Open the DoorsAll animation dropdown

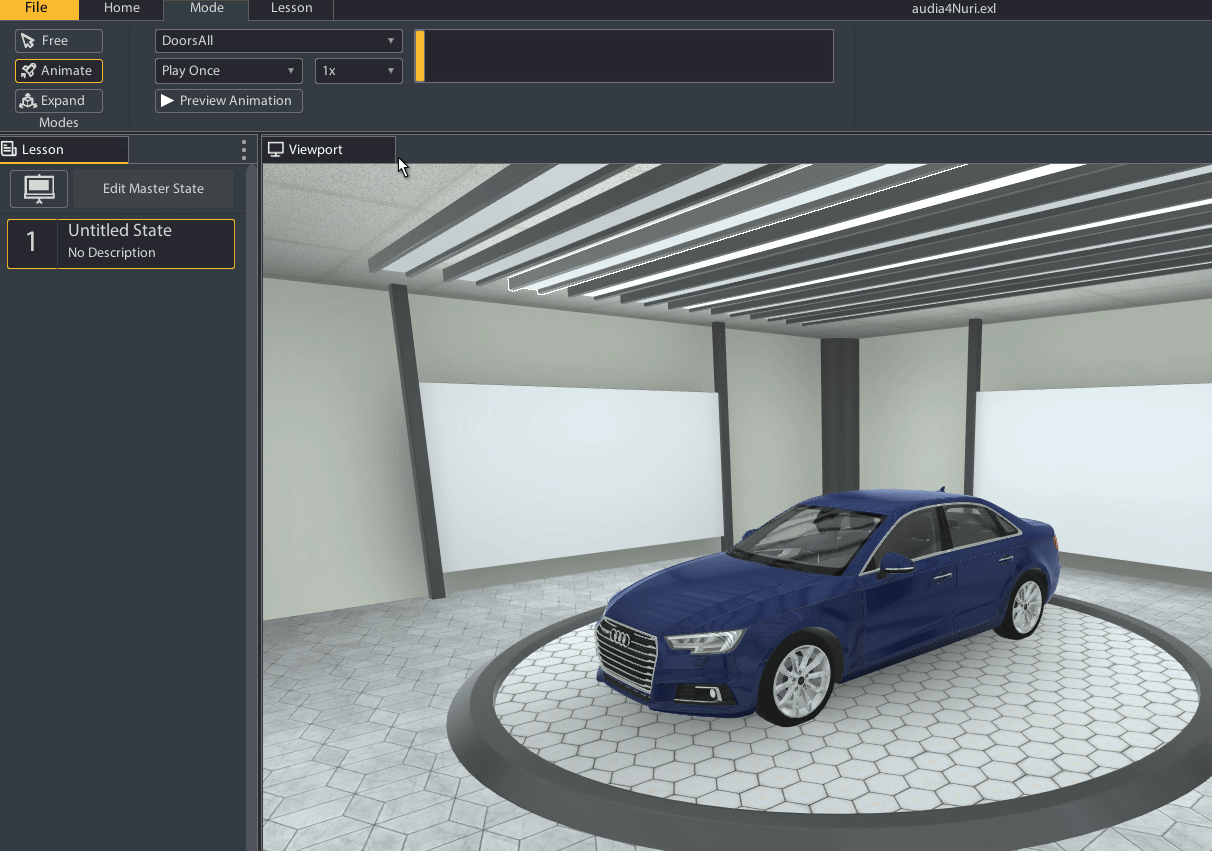coord(279,41)
